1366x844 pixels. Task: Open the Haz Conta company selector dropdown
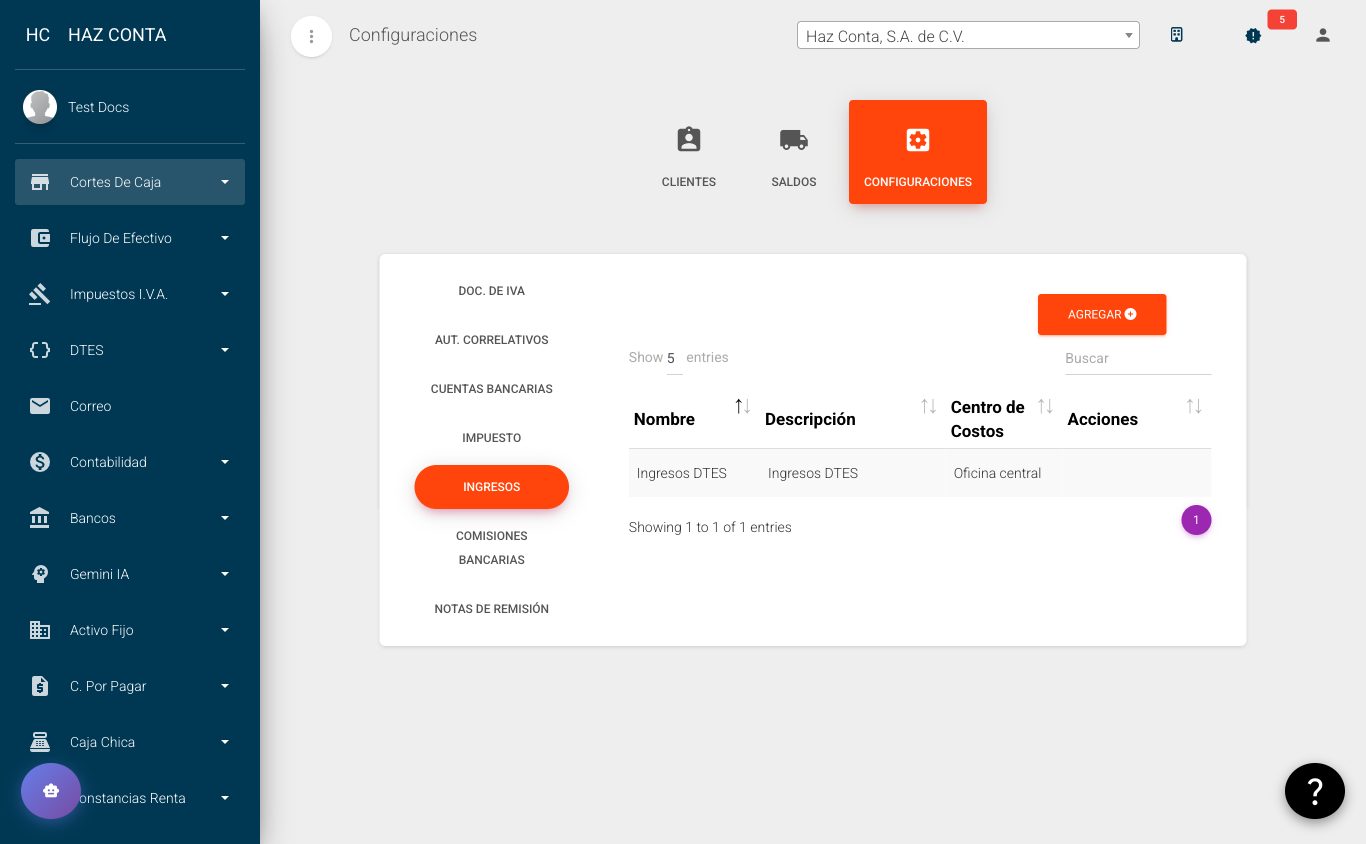967,34
